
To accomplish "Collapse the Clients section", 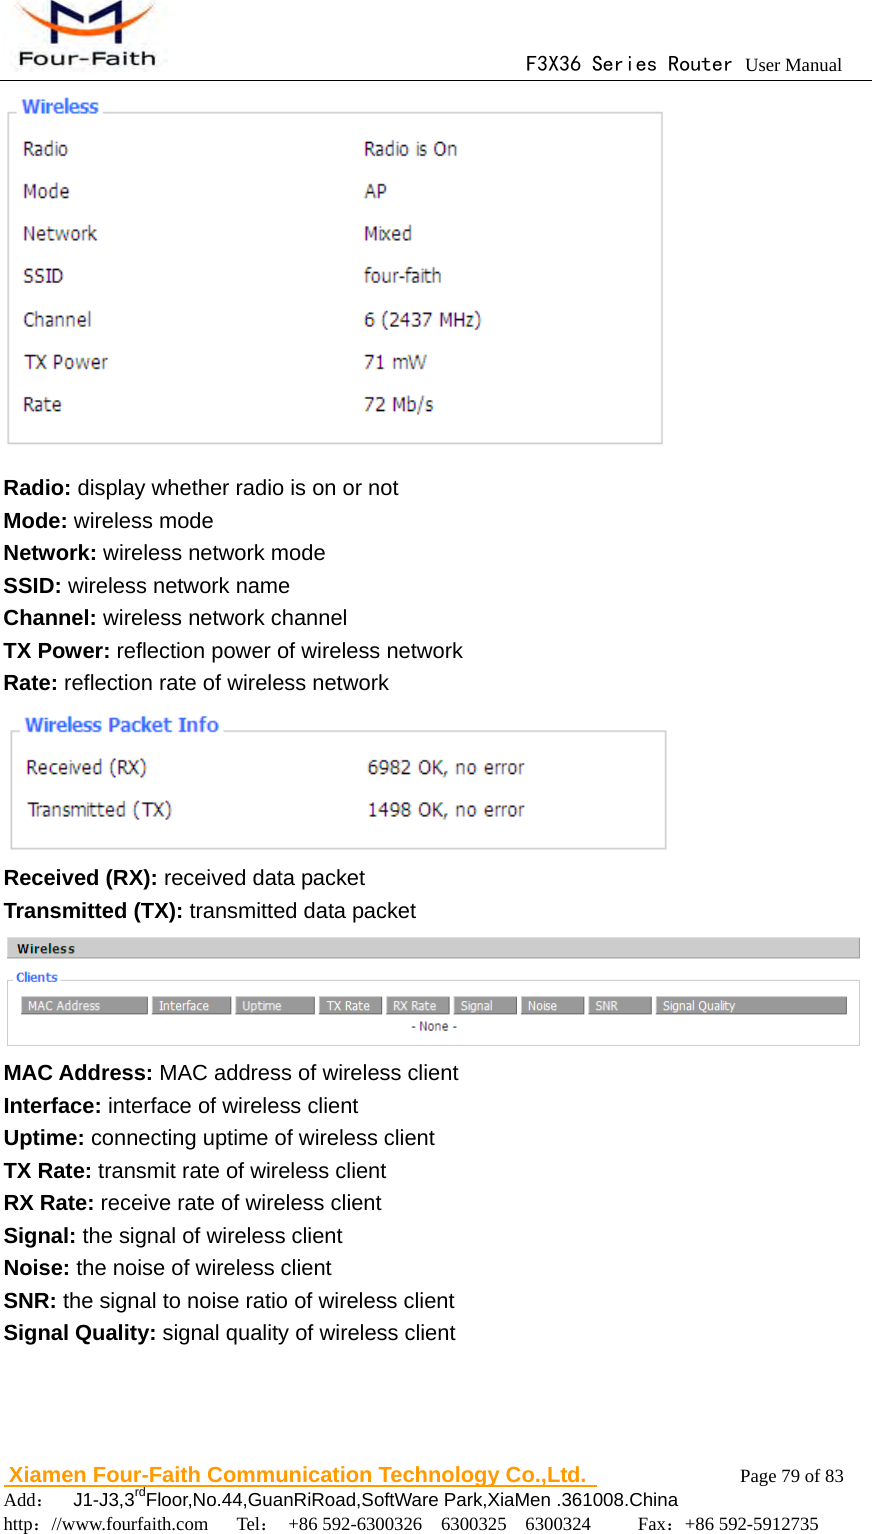I will tap(36, 976).
